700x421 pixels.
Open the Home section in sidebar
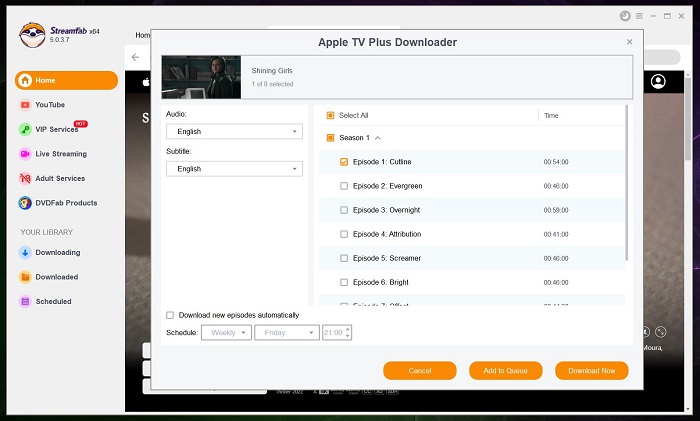(66, 80)
